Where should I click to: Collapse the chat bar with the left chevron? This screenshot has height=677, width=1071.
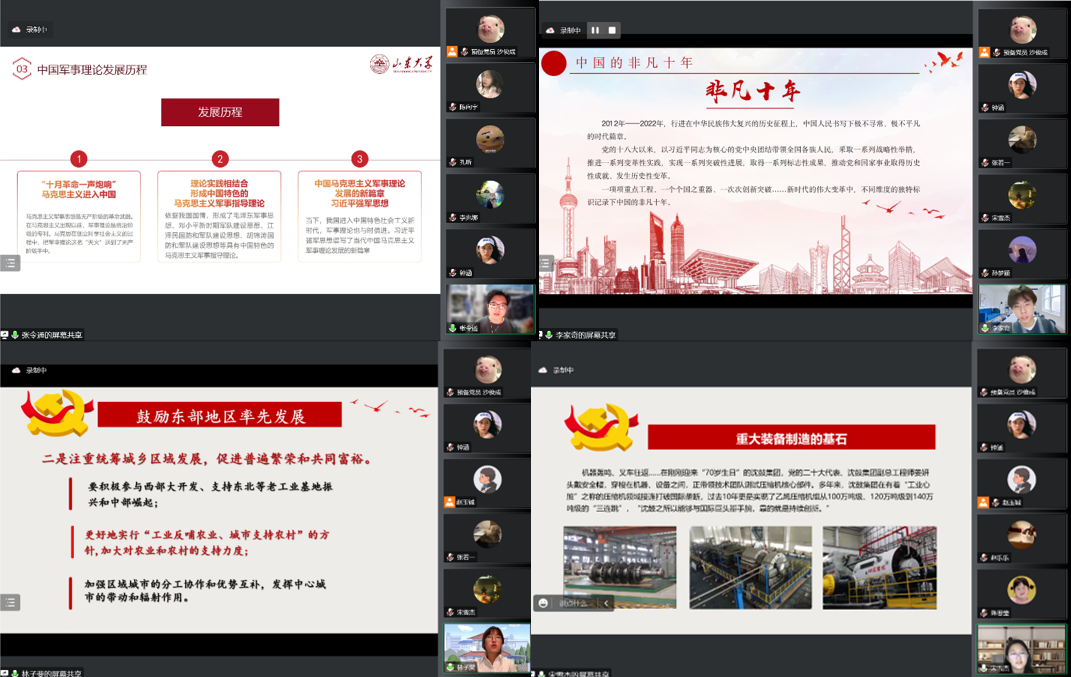pyautogui.click(x=605, y=603)
